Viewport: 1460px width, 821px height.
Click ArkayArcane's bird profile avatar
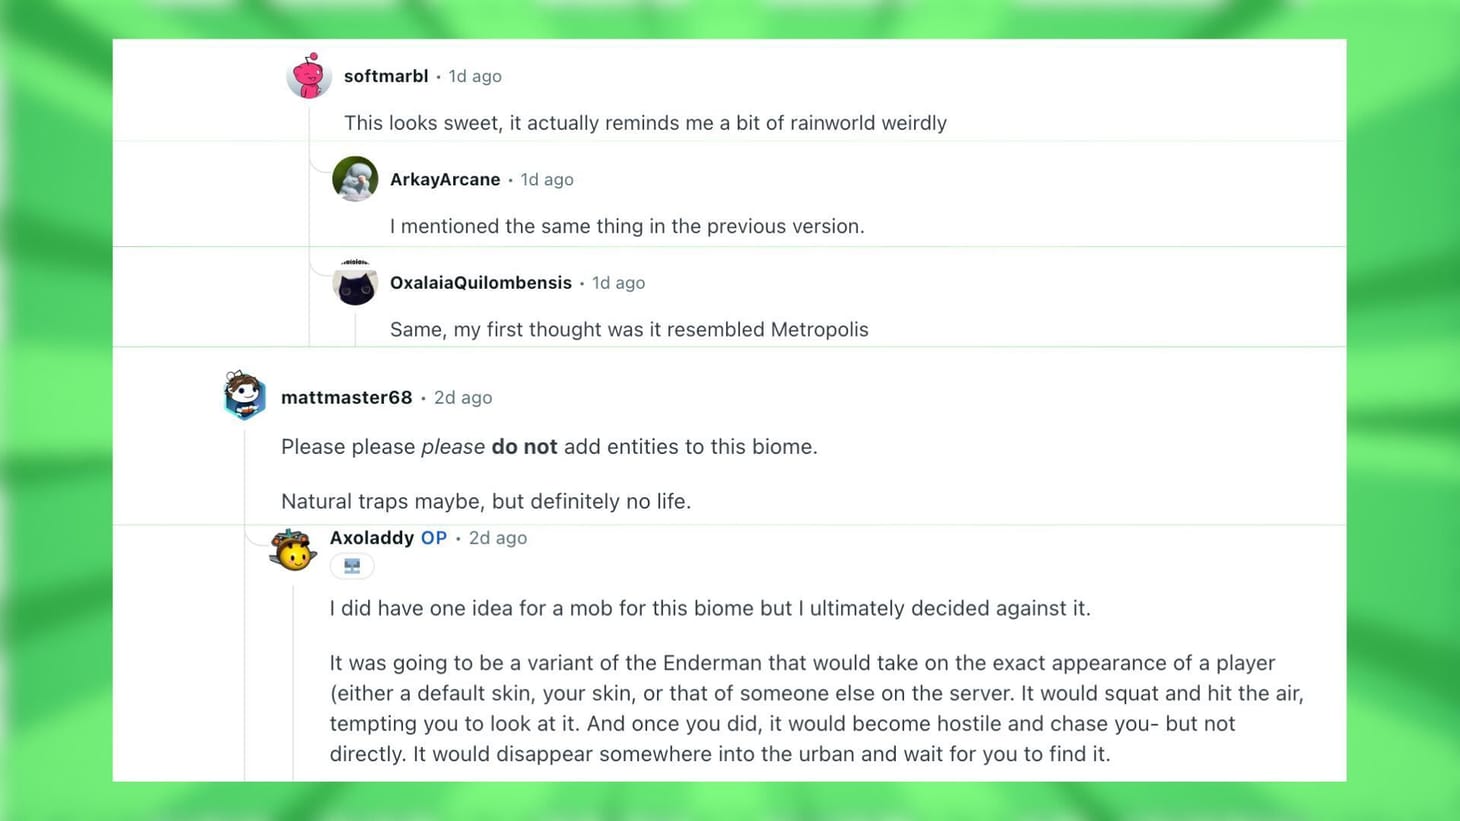coord(354,179)
